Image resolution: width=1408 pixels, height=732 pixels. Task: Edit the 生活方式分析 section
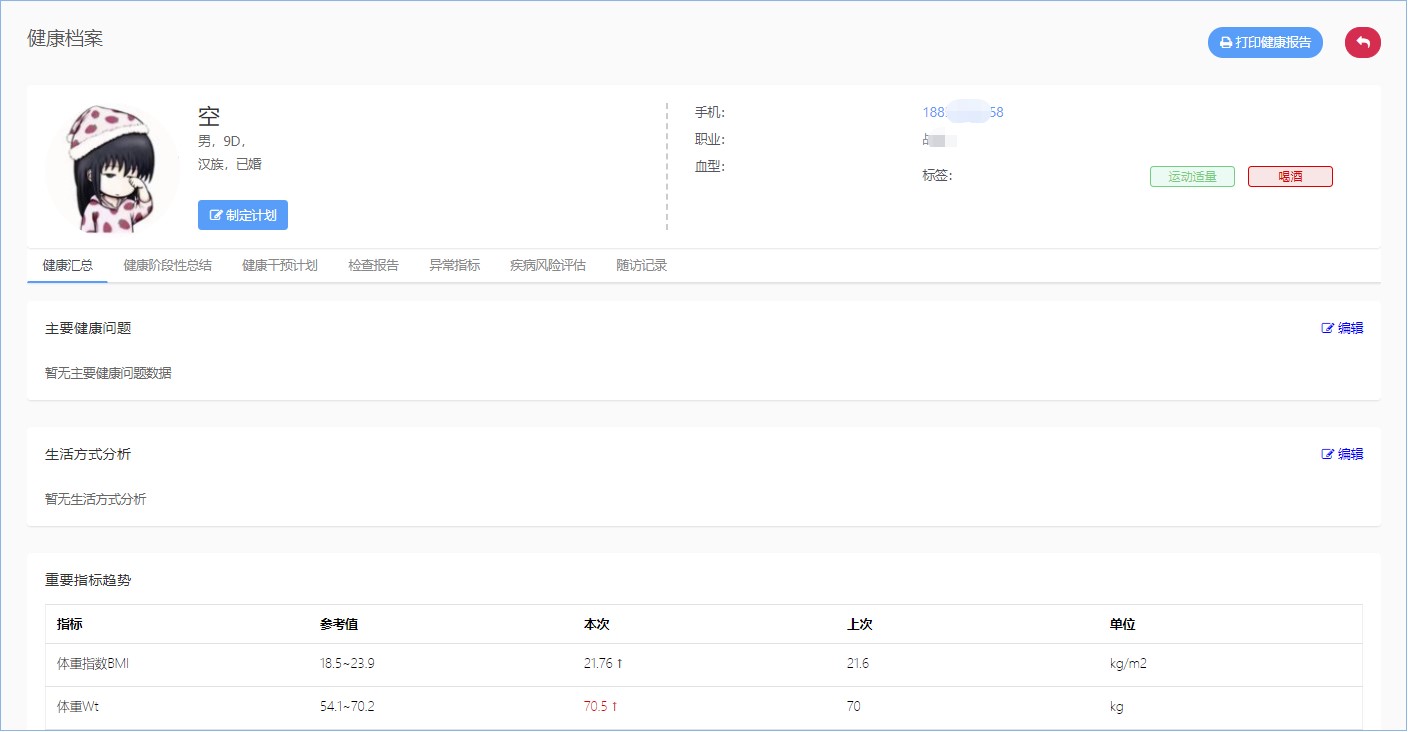tap(1342, 454)
